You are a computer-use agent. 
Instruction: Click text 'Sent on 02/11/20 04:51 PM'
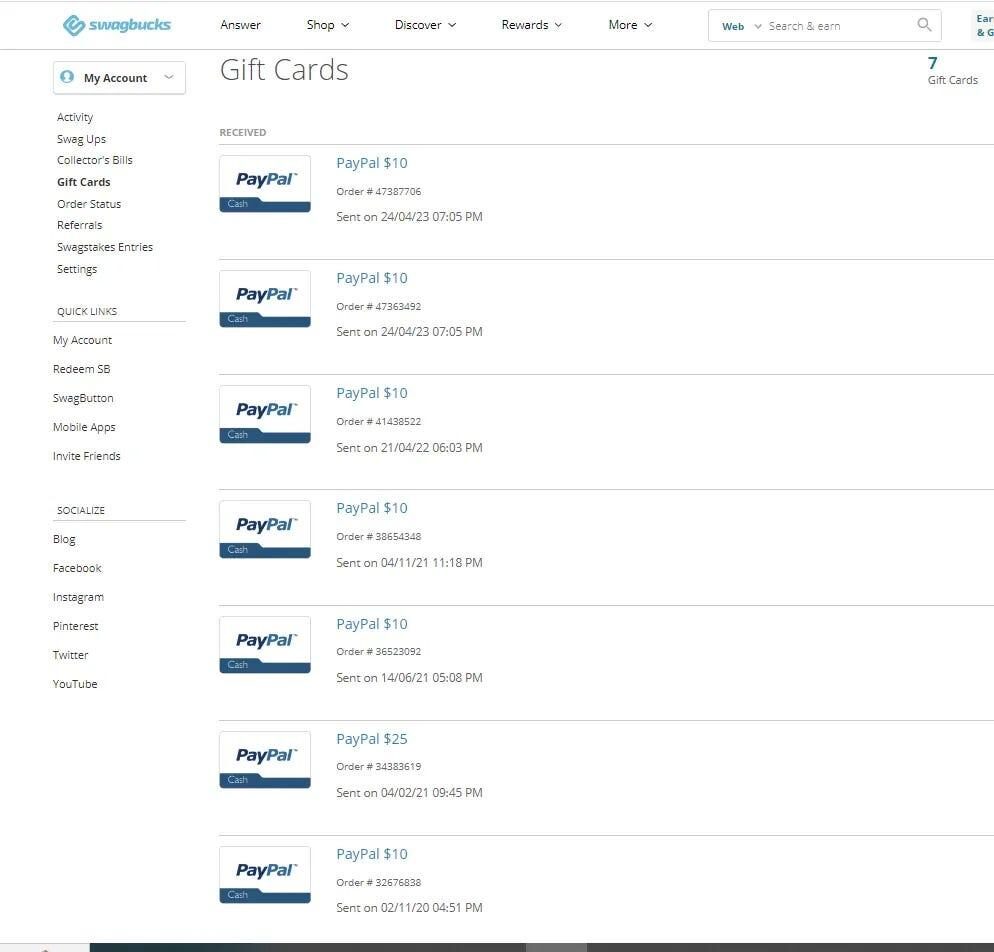click(x=409, y=908)
